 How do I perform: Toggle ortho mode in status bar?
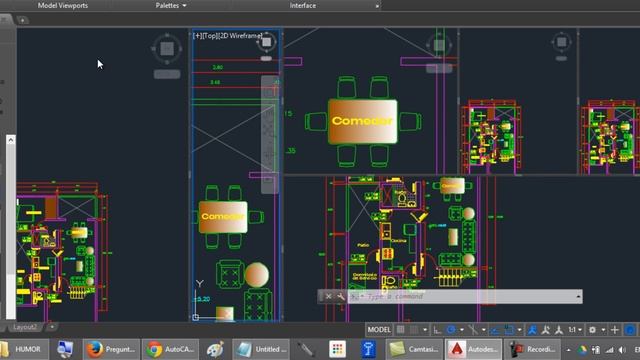(437, 330)
